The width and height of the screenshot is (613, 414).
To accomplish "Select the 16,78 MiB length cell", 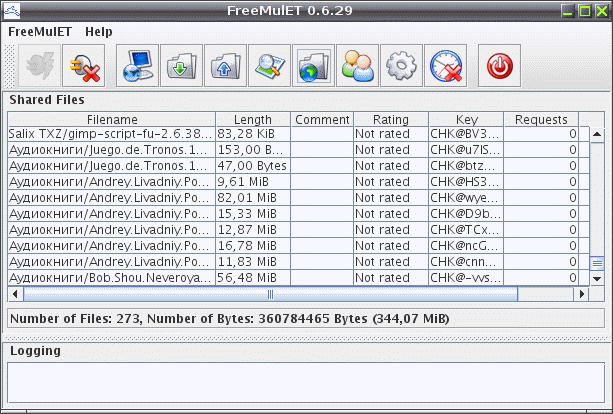I will 253,246.
